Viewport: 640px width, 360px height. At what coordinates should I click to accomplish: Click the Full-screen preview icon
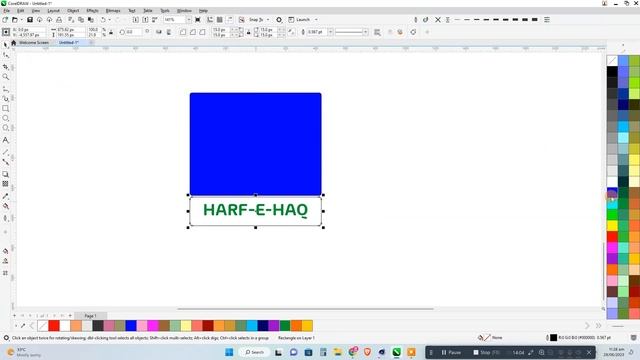pyautogui.click(x=198, y=20)
